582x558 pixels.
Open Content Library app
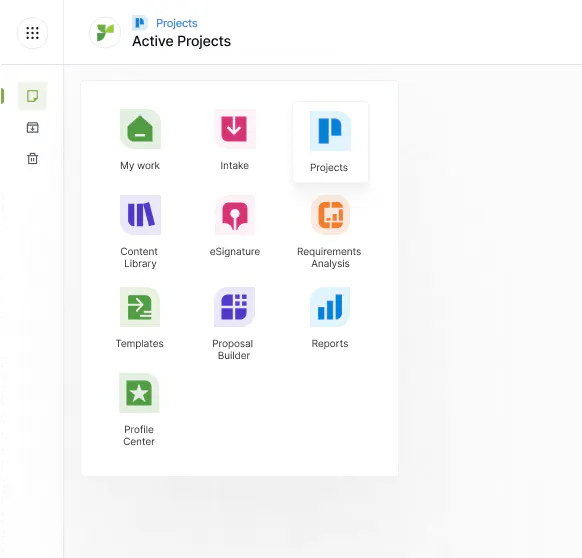click(x=140, y=232)
